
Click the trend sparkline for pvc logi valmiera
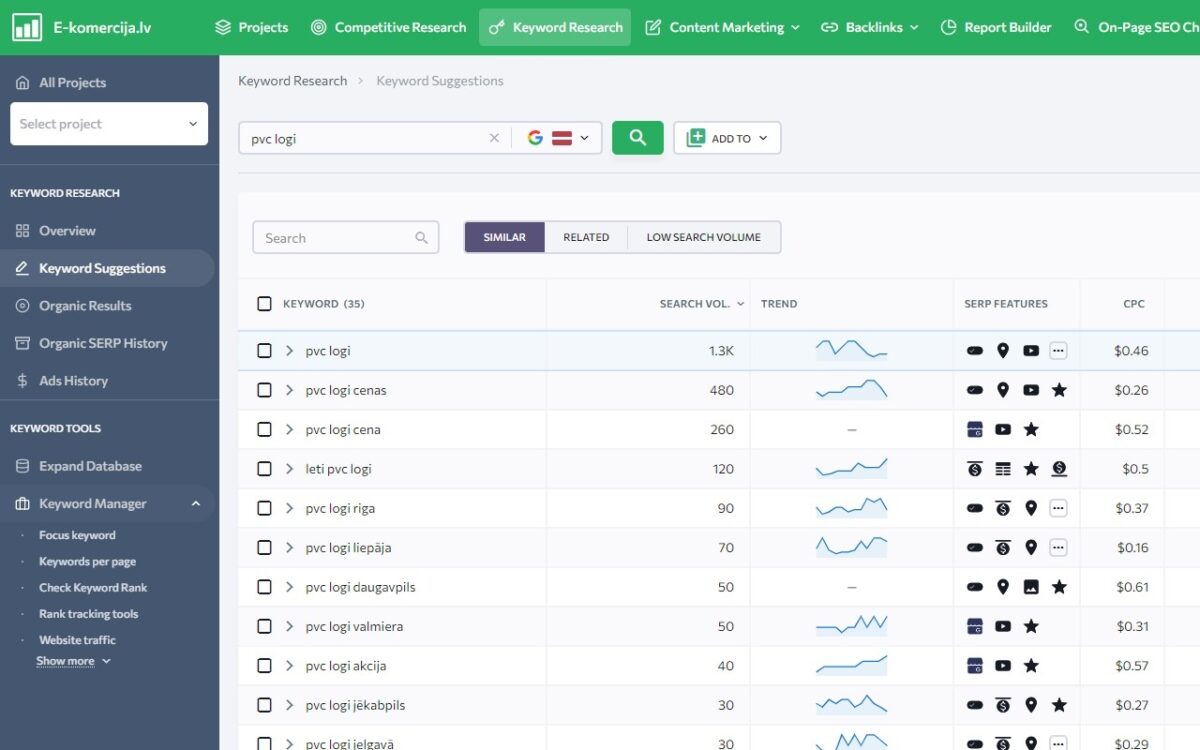tap(851, 627)
